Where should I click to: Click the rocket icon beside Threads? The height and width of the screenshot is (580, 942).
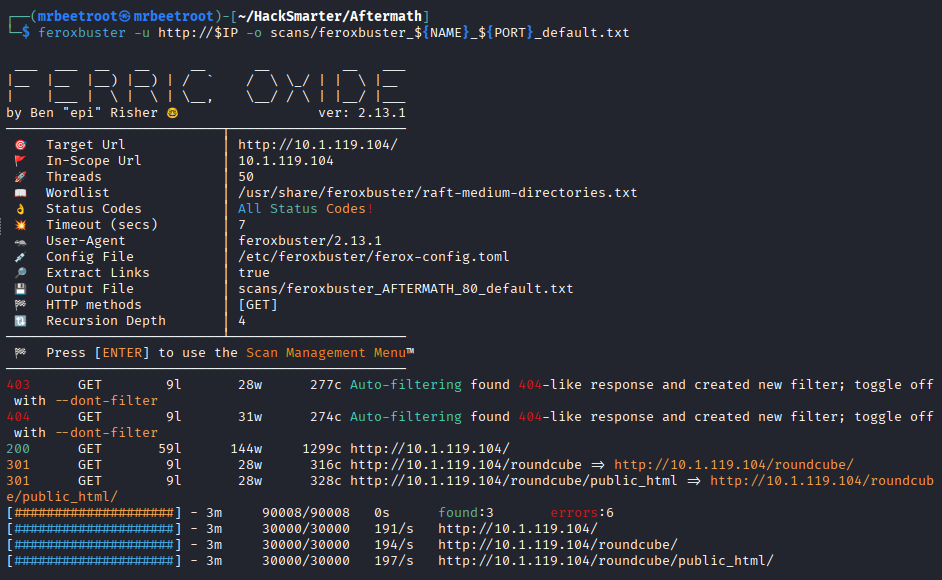click(20, 177)
